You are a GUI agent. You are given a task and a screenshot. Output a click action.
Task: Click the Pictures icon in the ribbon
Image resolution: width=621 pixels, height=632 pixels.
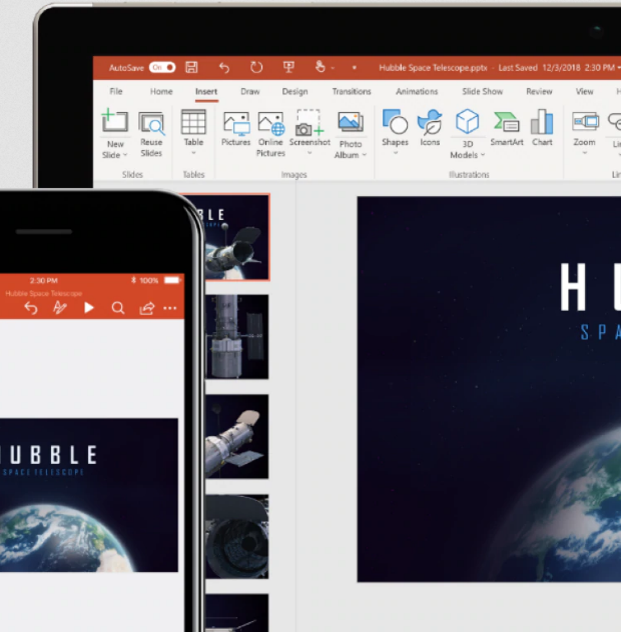236,129
